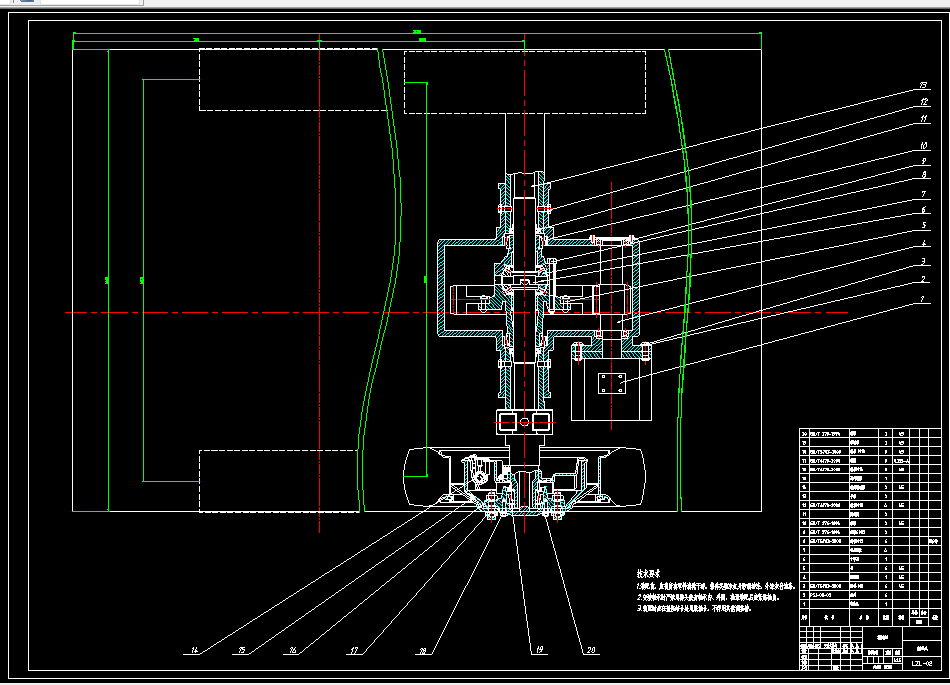
Task: Select callout number 13 label
Action: point(923,85)
